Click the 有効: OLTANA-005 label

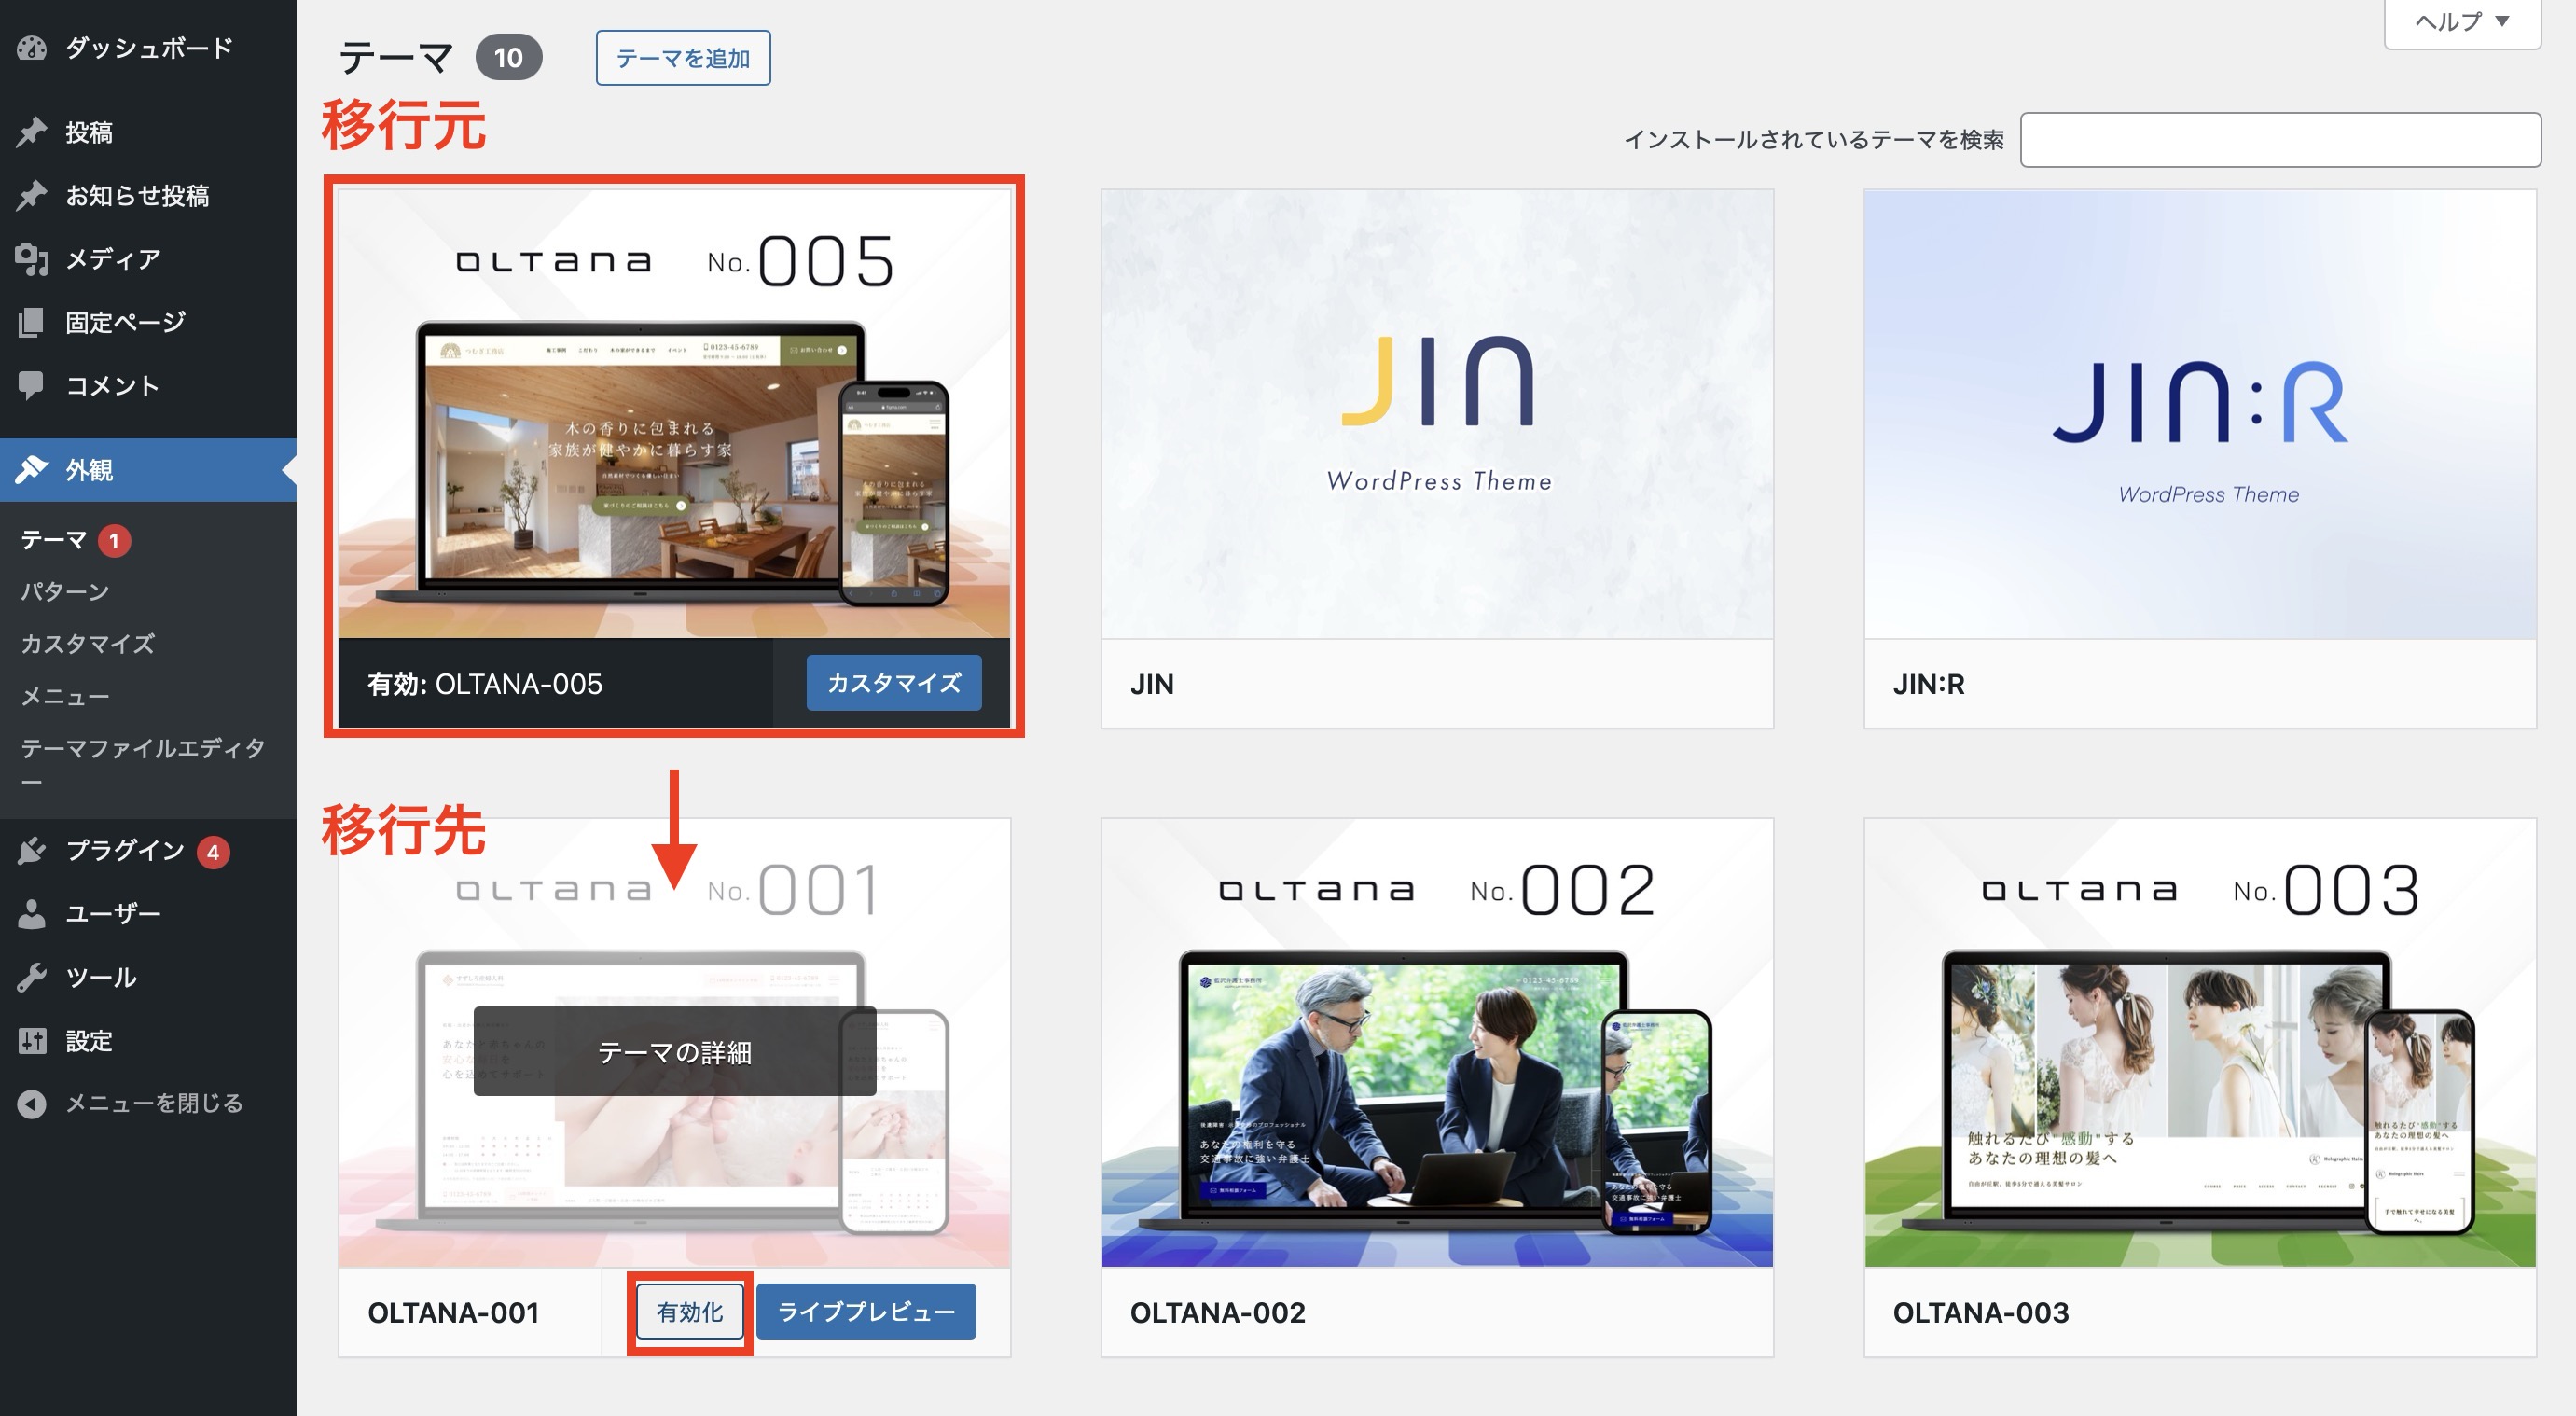tap(485, 684)
